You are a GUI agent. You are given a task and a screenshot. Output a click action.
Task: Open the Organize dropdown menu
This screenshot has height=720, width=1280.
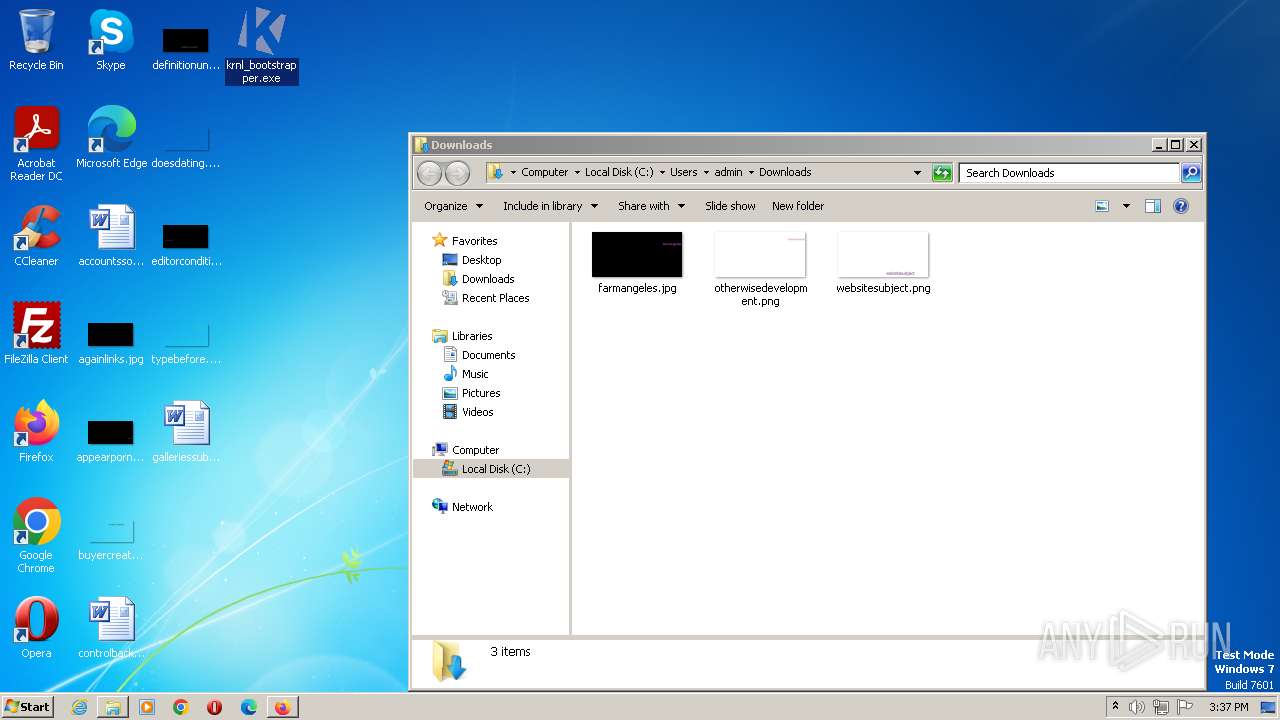tap(453, 206)
